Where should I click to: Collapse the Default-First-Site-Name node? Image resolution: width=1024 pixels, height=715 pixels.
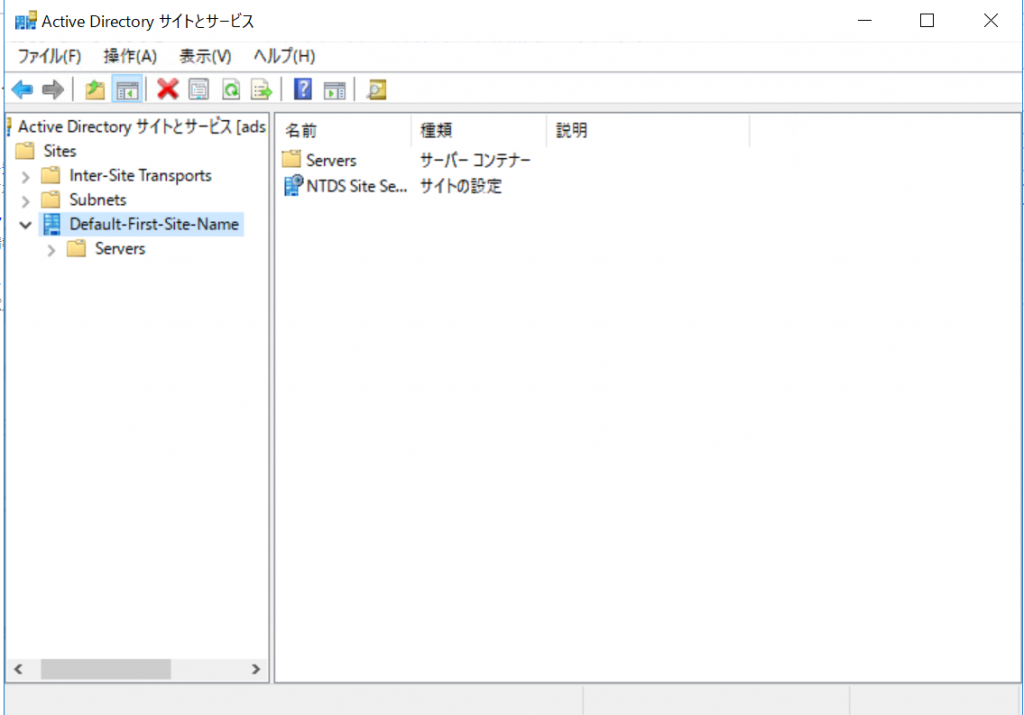click(x=25, y=225)
